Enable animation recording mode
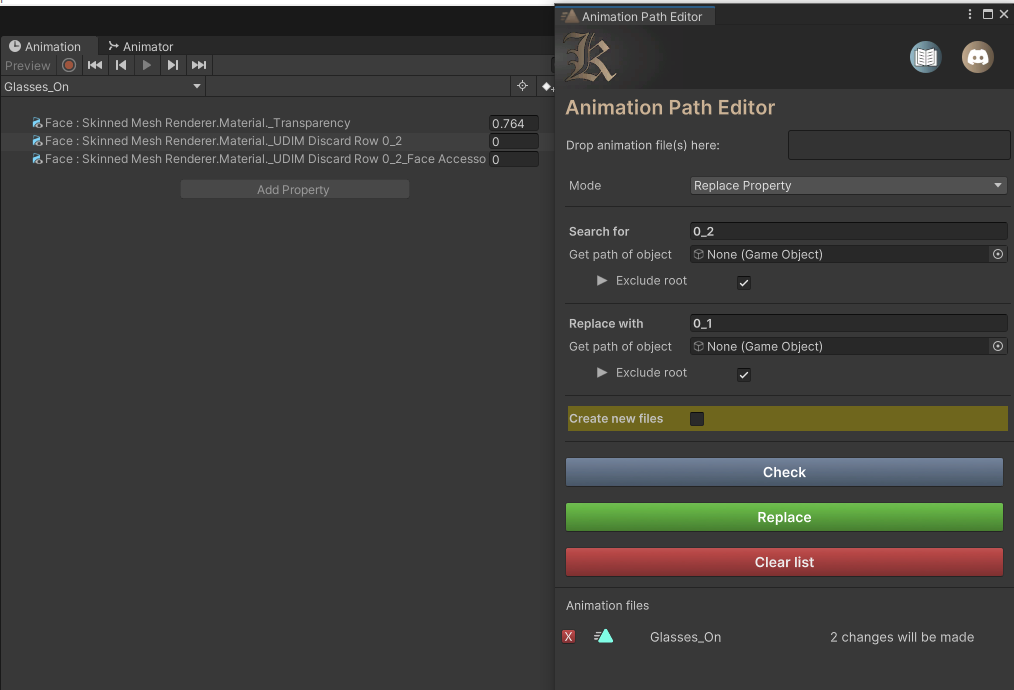The width and height of the screenshot is (1014, 690). (69, 66)
